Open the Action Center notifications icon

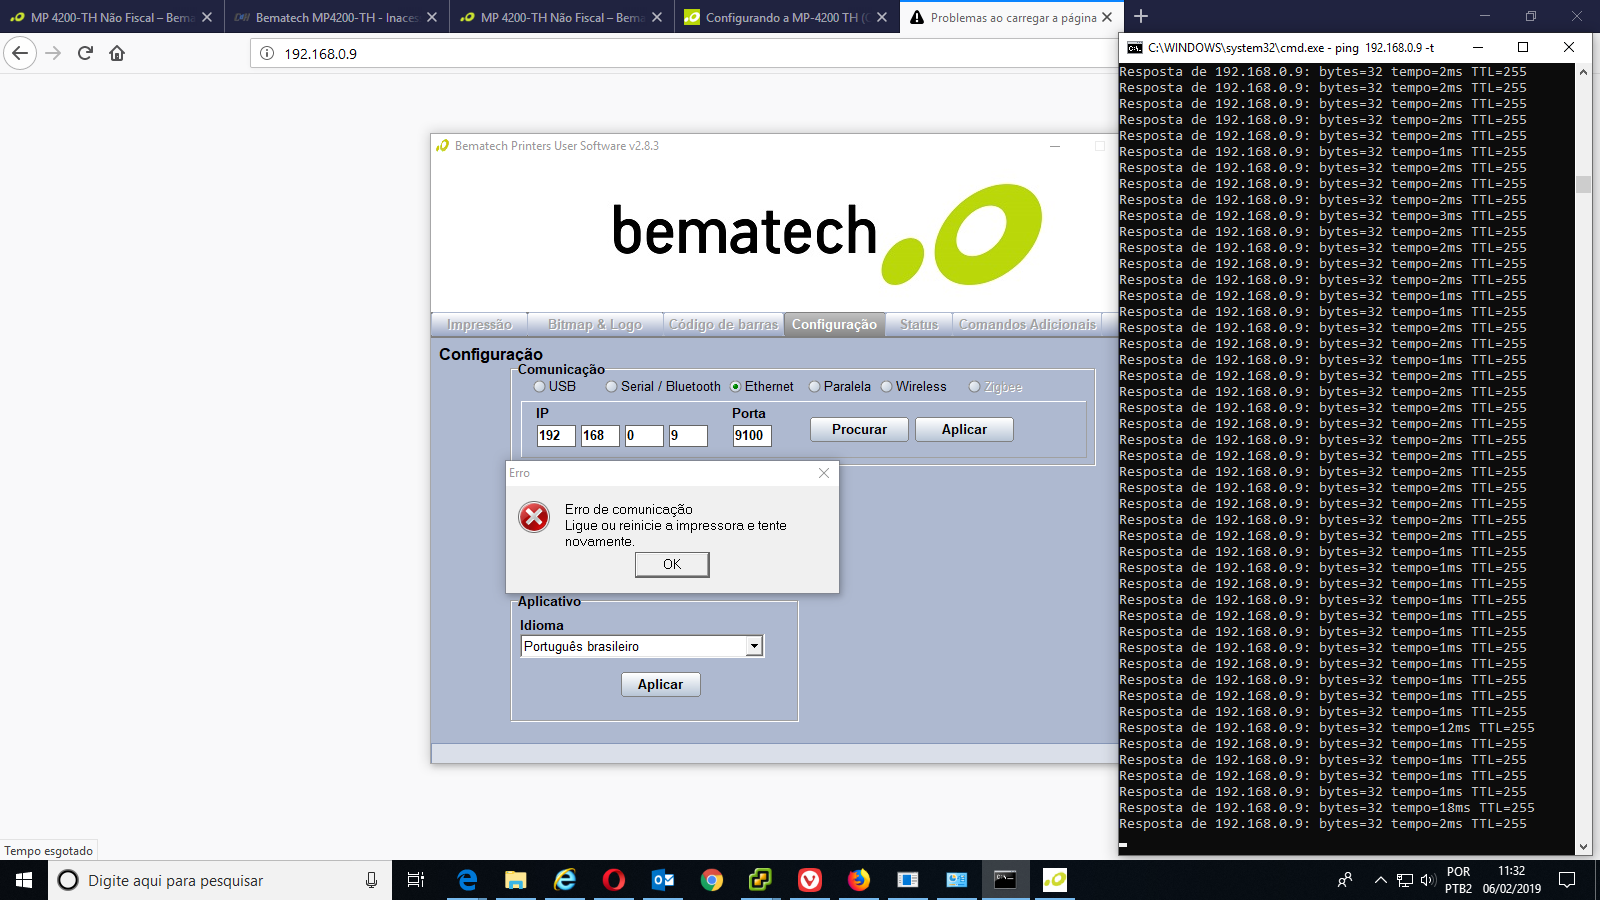(1567, 880)
